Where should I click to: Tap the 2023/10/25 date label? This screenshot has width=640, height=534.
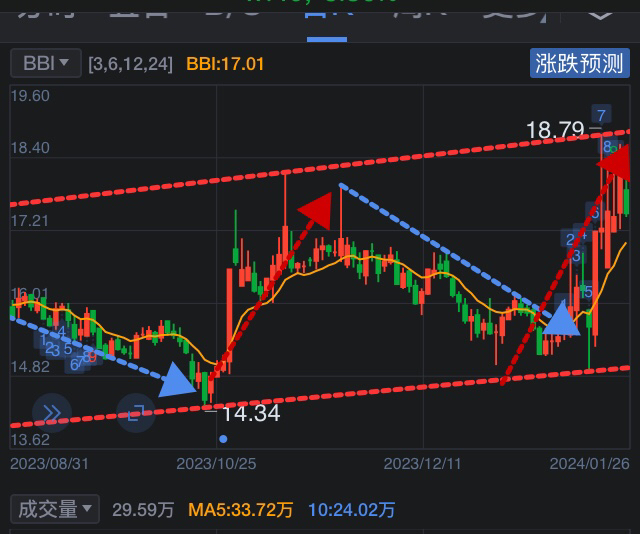[x=216, y=464]
